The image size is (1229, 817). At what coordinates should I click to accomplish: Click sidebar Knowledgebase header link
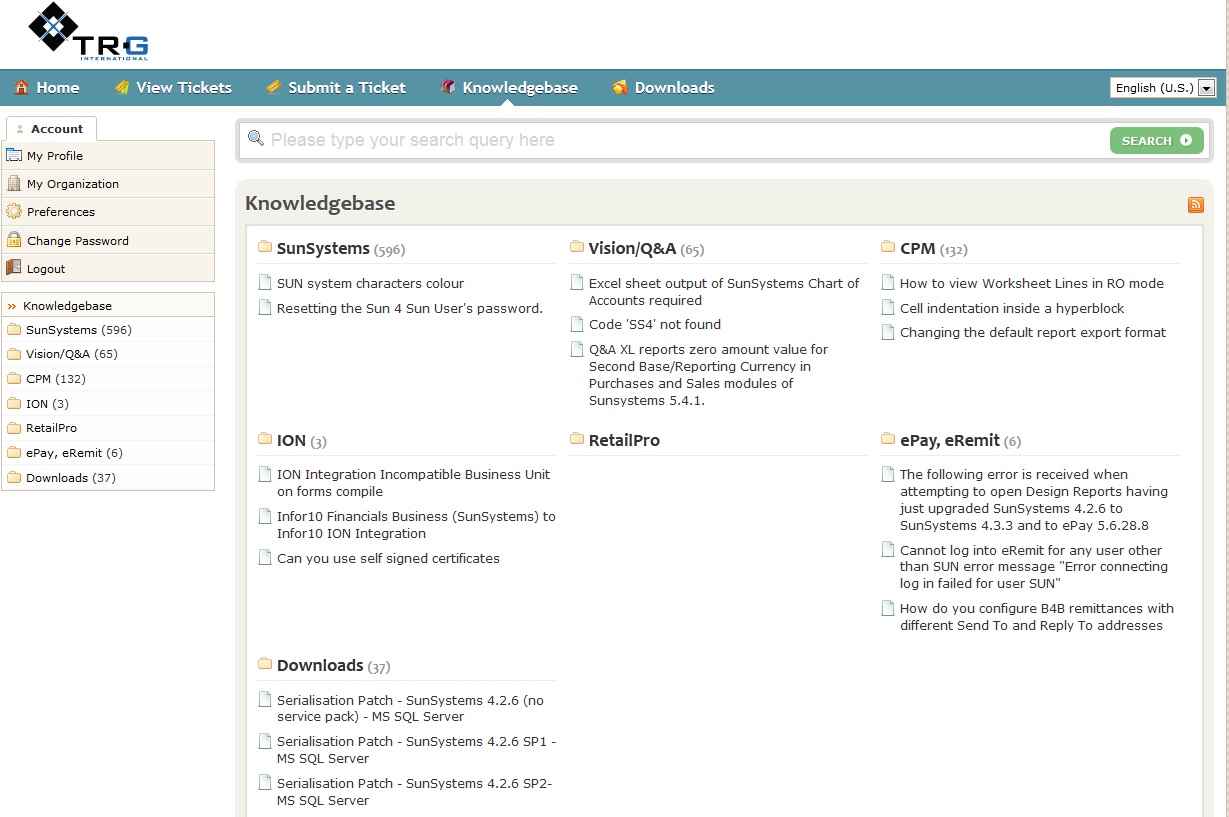(67, 306)
